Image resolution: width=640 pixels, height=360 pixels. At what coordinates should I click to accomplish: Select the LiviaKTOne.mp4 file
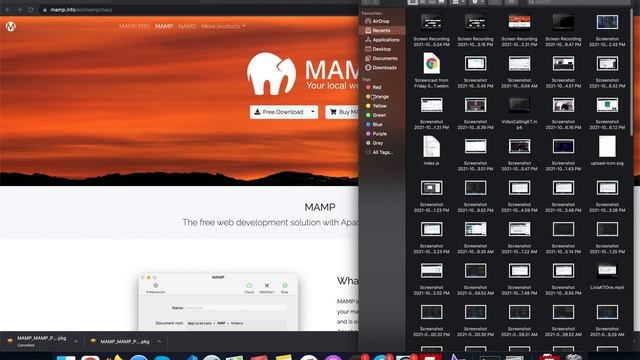coord(607,277)
